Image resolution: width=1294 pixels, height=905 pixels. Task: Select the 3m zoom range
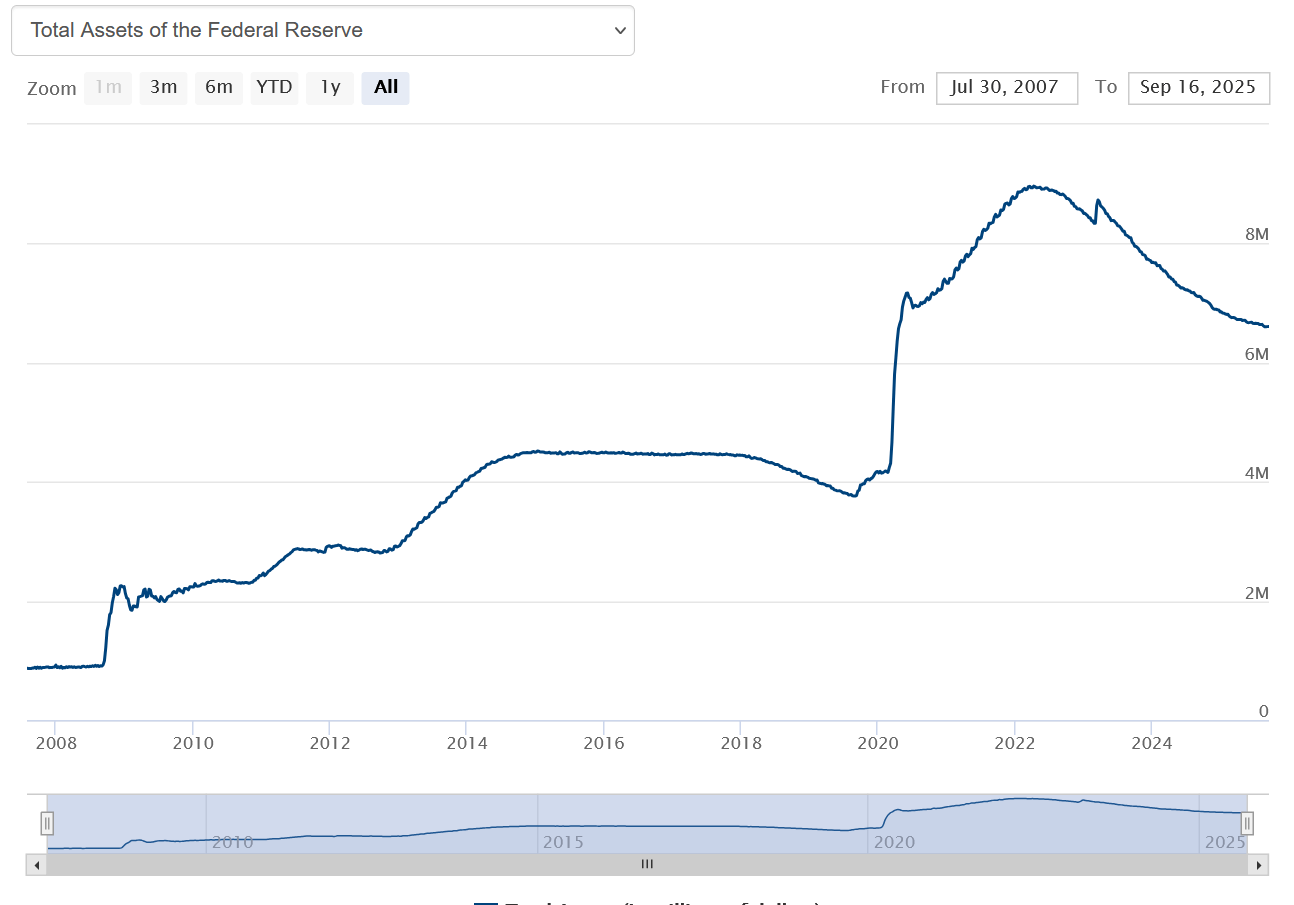coord(164,88)
